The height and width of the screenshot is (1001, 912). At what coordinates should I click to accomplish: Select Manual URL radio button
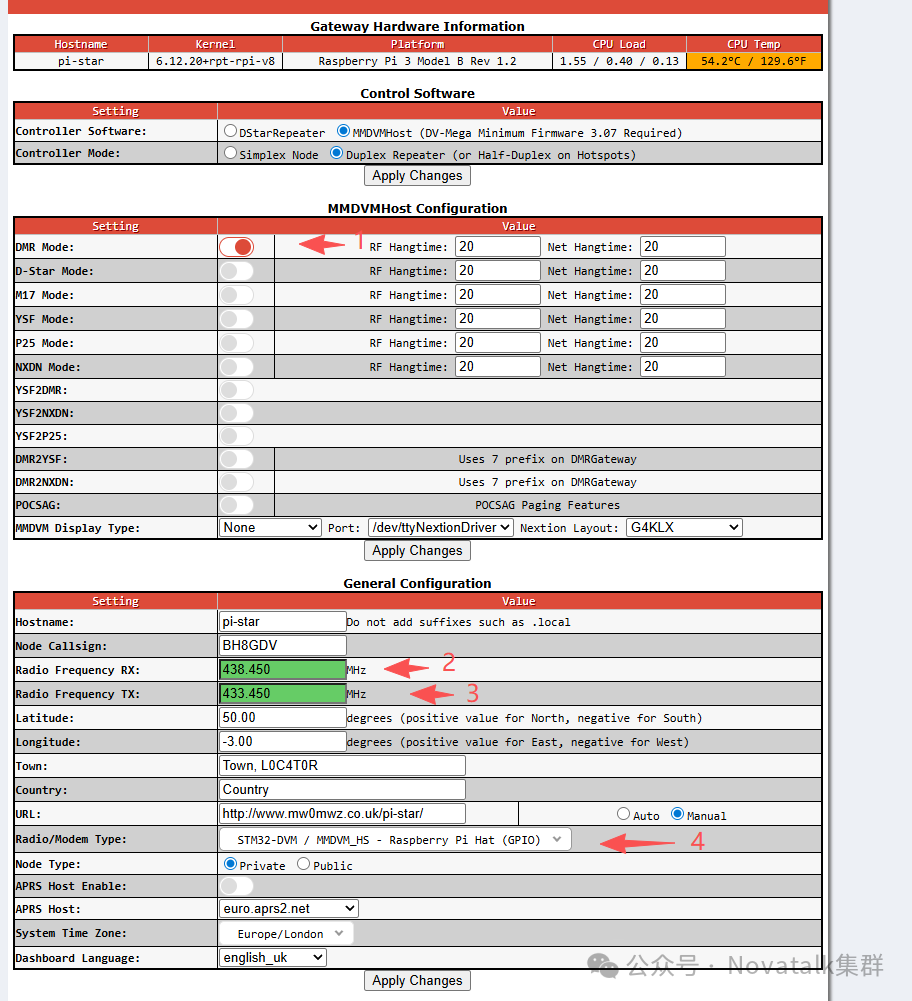[677, 814]
